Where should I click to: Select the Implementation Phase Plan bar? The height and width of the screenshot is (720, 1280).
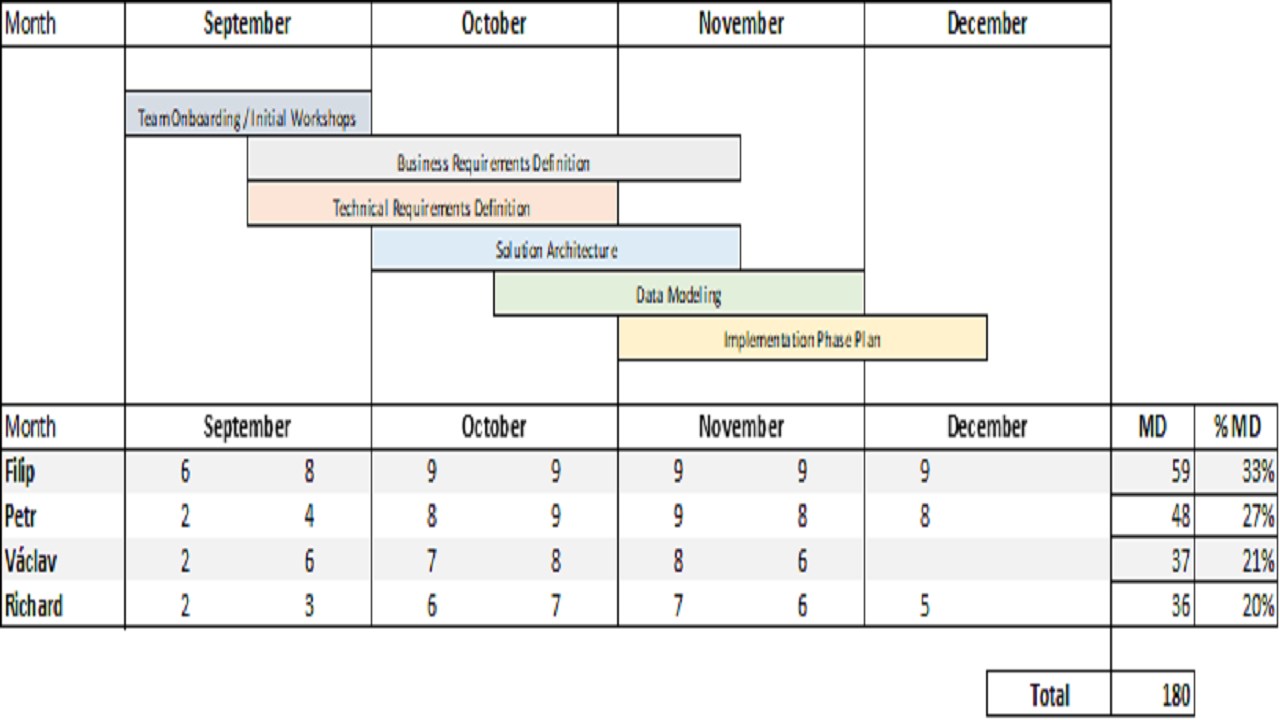(x=802, y=339)
